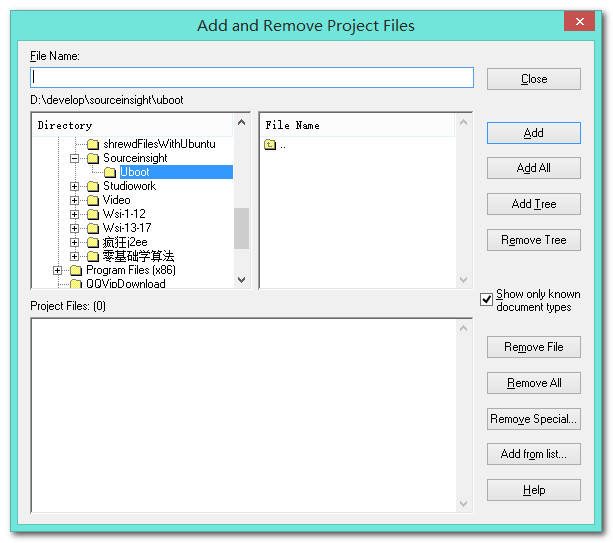
Task: Open Help for this dialog
Action: 533,490
